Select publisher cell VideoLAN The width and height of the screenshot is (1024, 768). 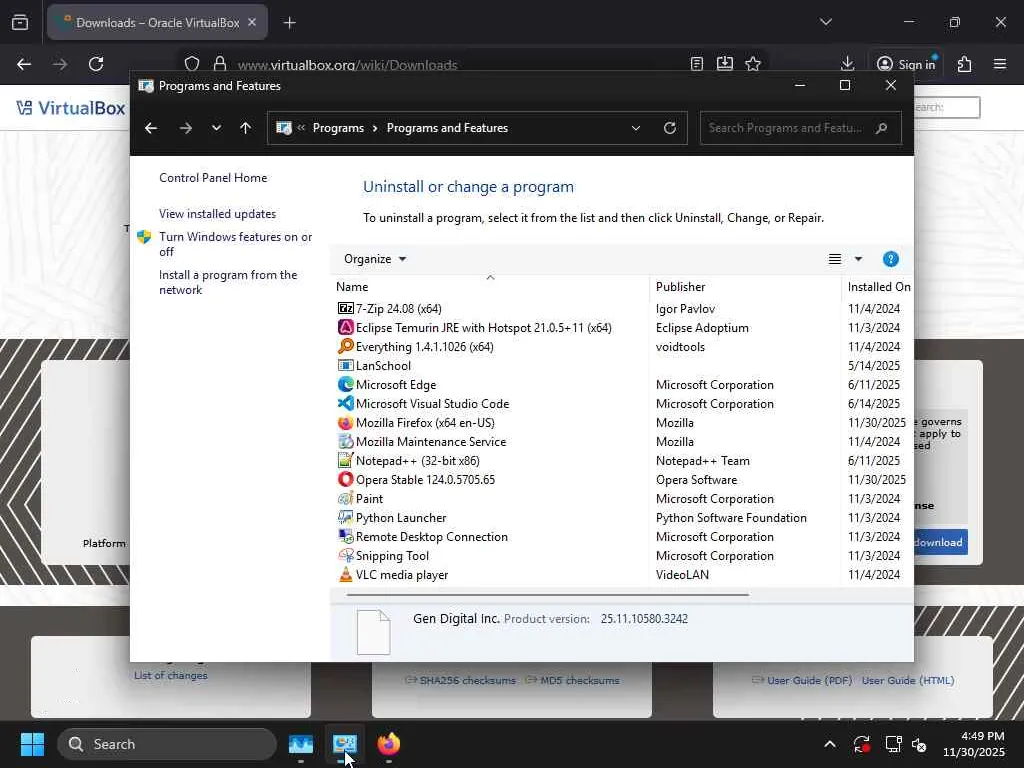tap(682, 575)
